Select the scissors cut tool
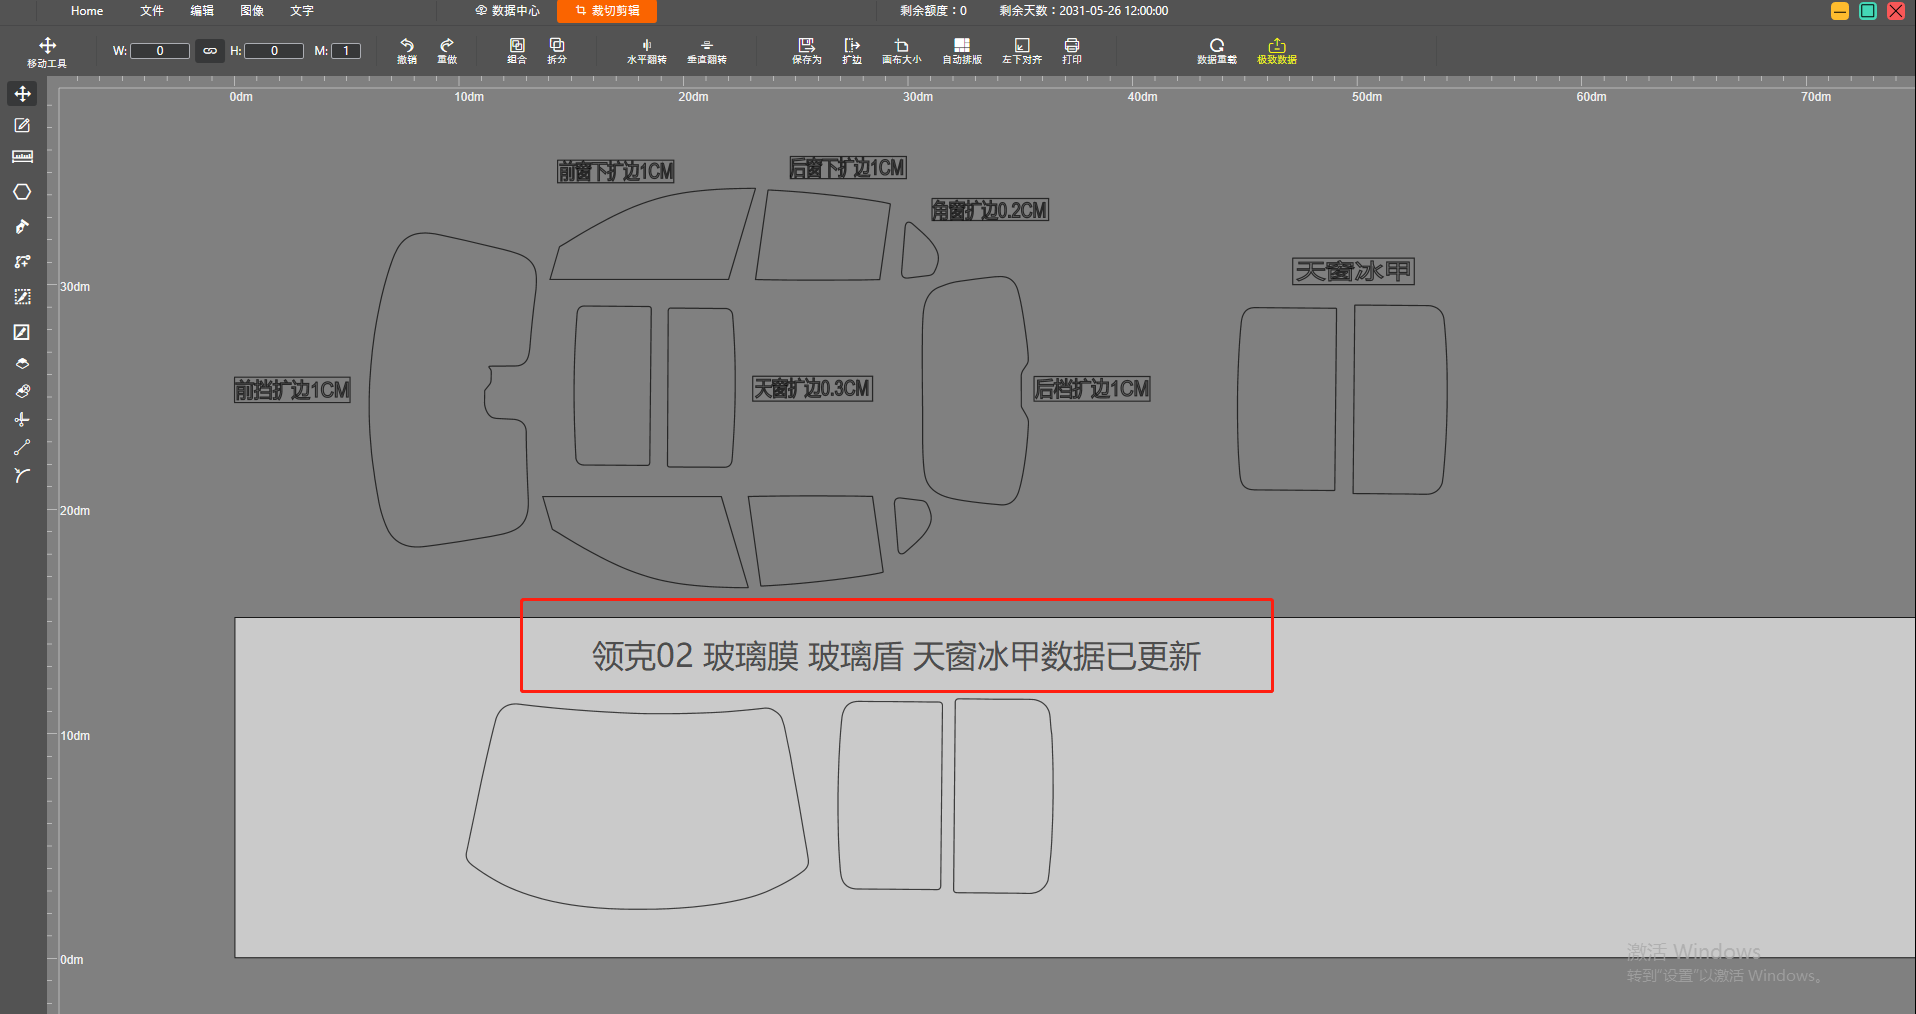This screenshot has height=1014, width=1916. click(x=22, y=420)
